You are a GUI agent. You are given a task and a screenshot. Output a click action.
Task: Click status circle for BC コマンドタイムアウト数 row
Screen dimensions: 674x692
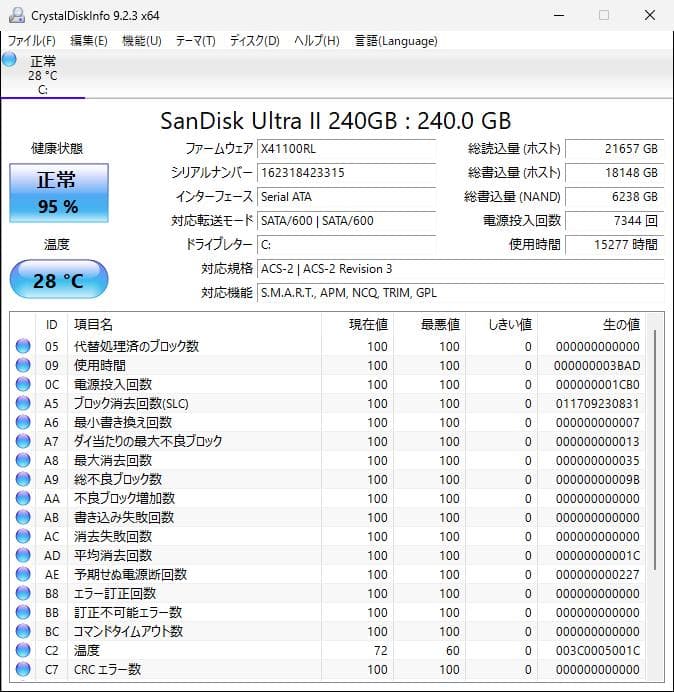click(23, 631)
